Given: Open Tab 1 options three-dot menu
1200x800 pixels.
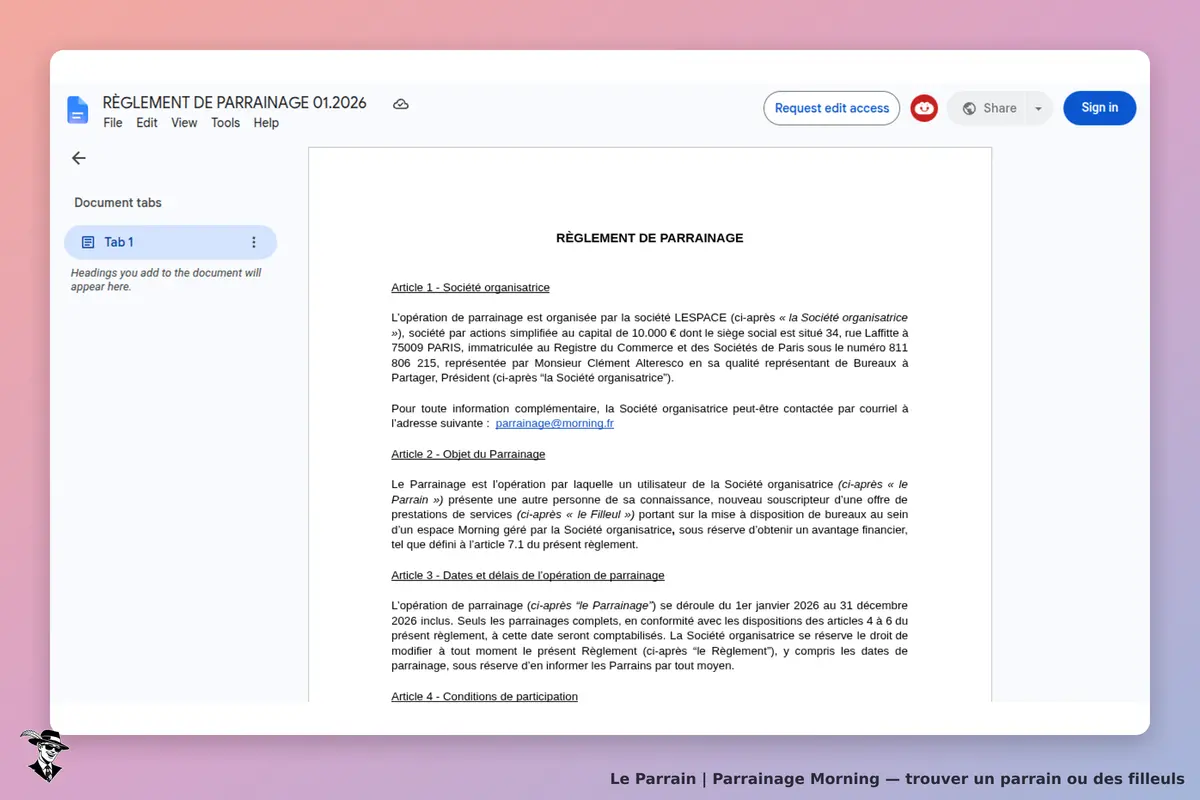Looking at the screenshot, I should (x=253, y=242).
